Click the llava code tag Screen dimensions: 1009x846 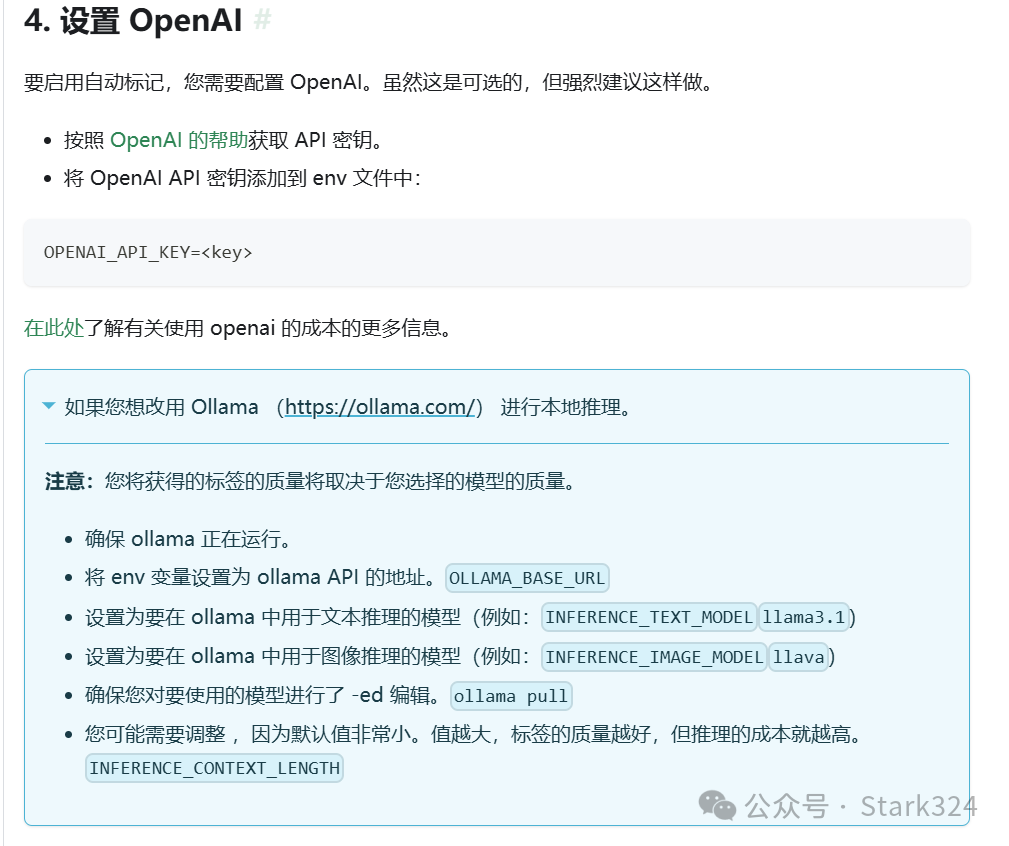click(799, 657)
